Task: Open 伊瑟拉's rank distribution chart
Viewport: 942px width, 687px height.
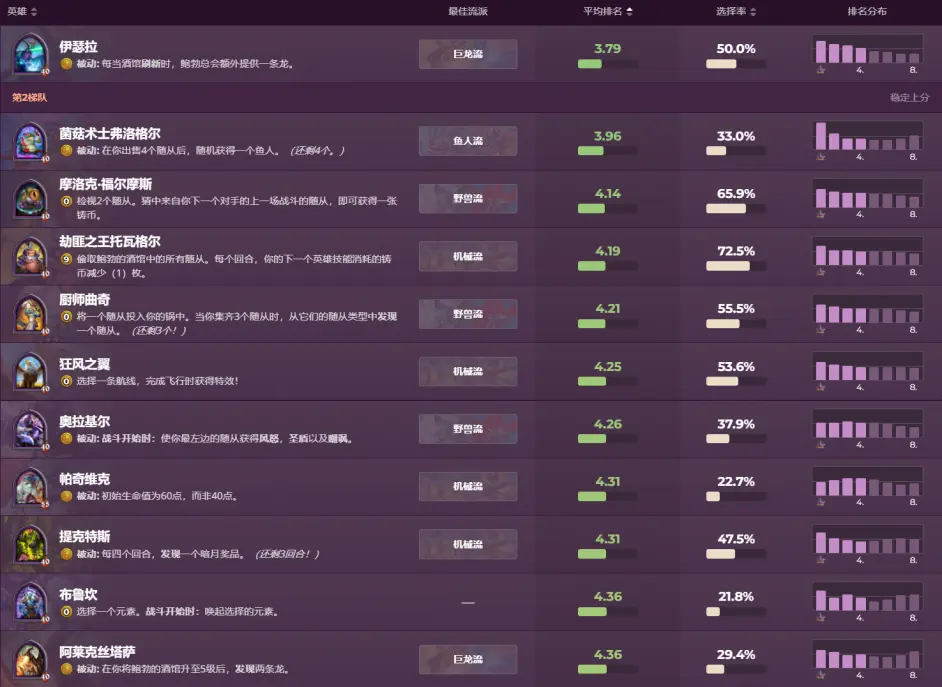Action: tap(867, 55)
